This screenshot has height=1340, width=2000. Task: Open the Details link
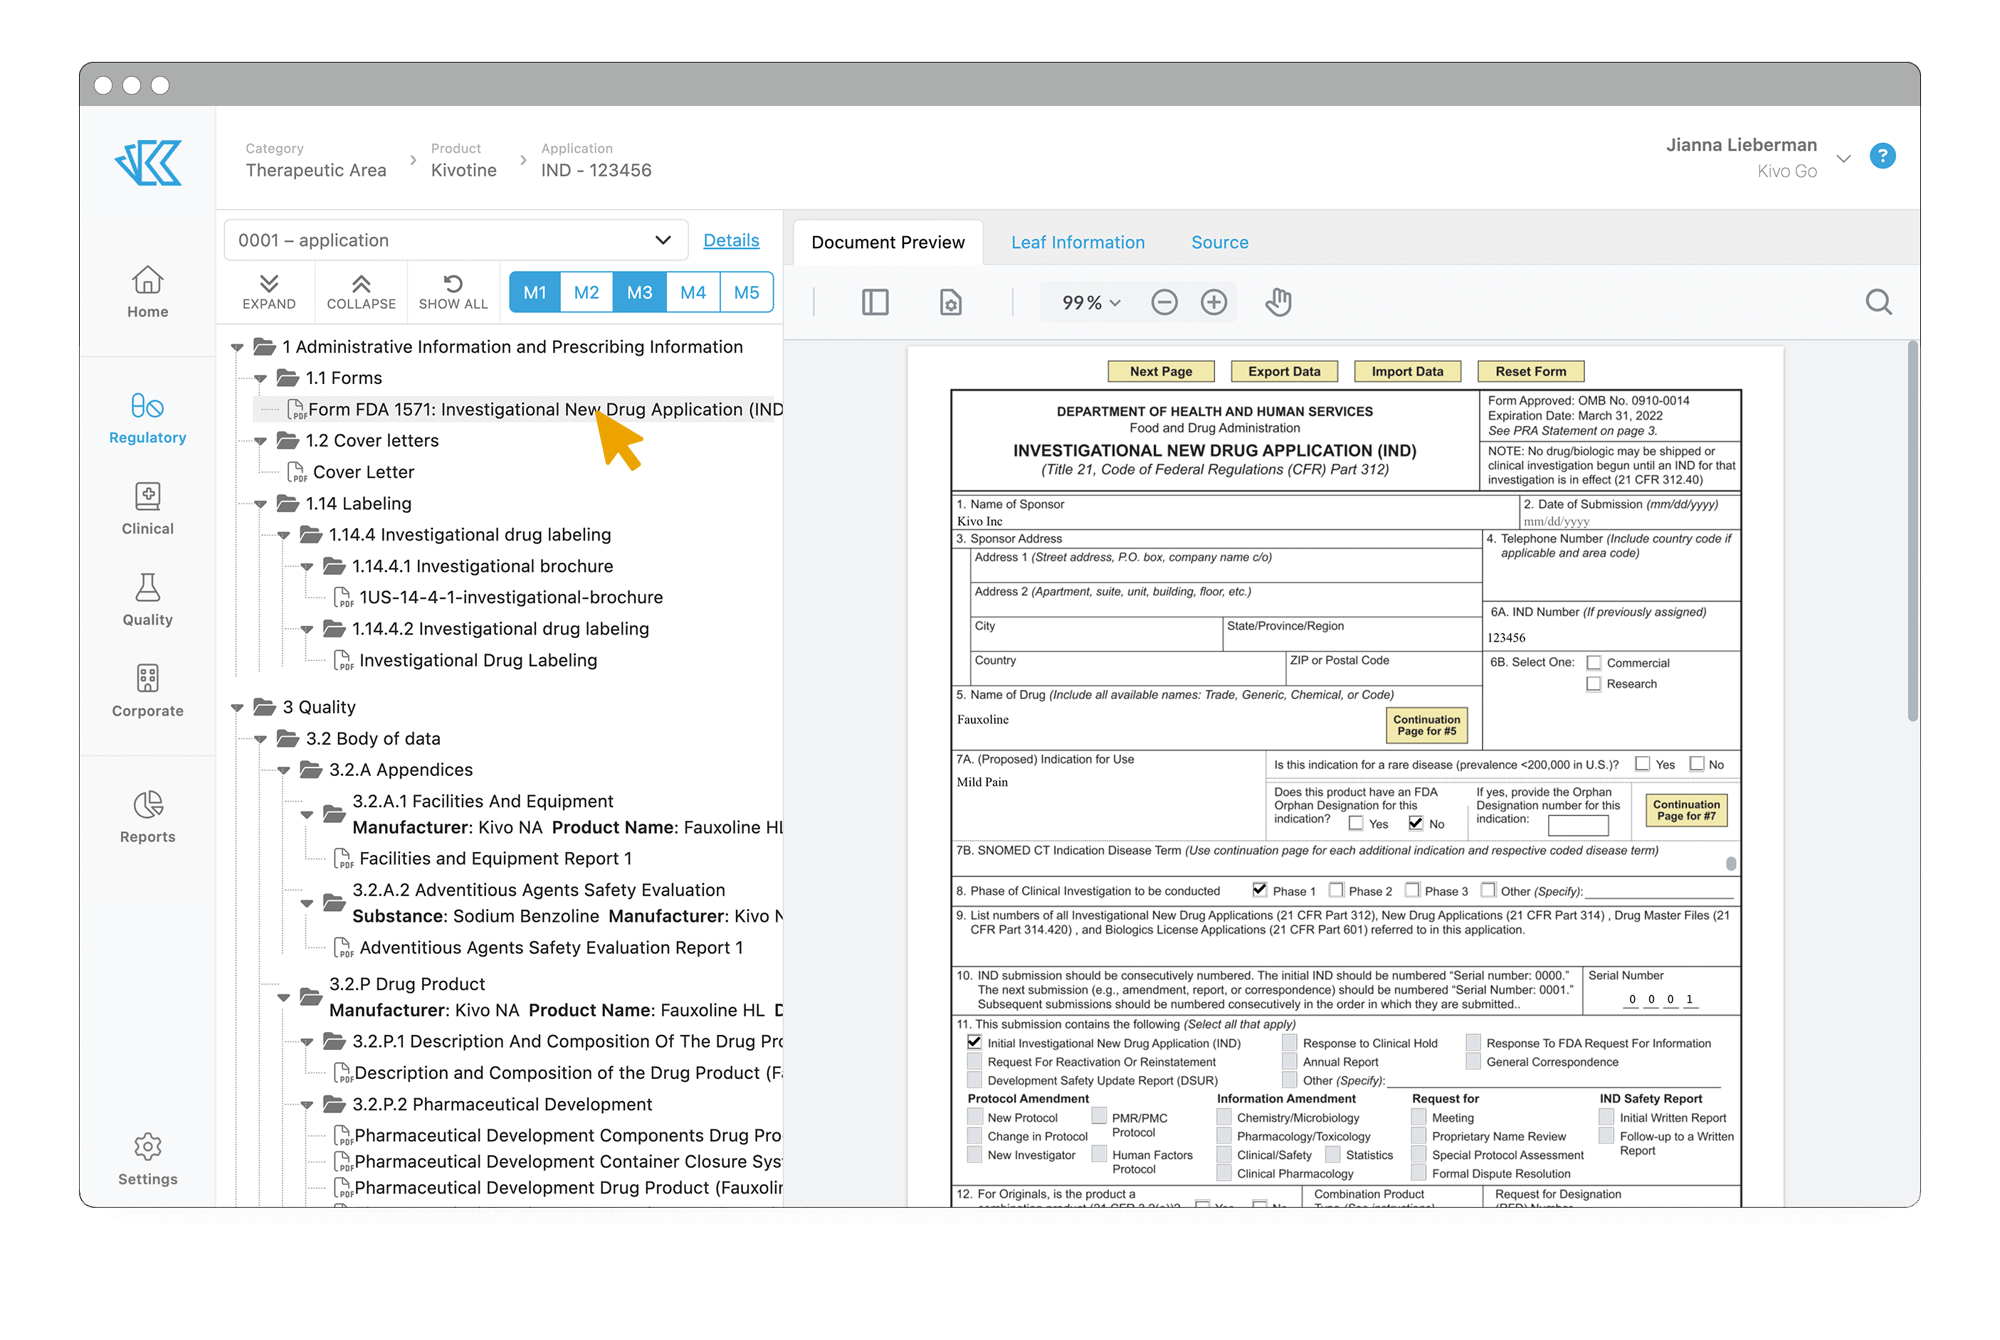coord(731,240)
